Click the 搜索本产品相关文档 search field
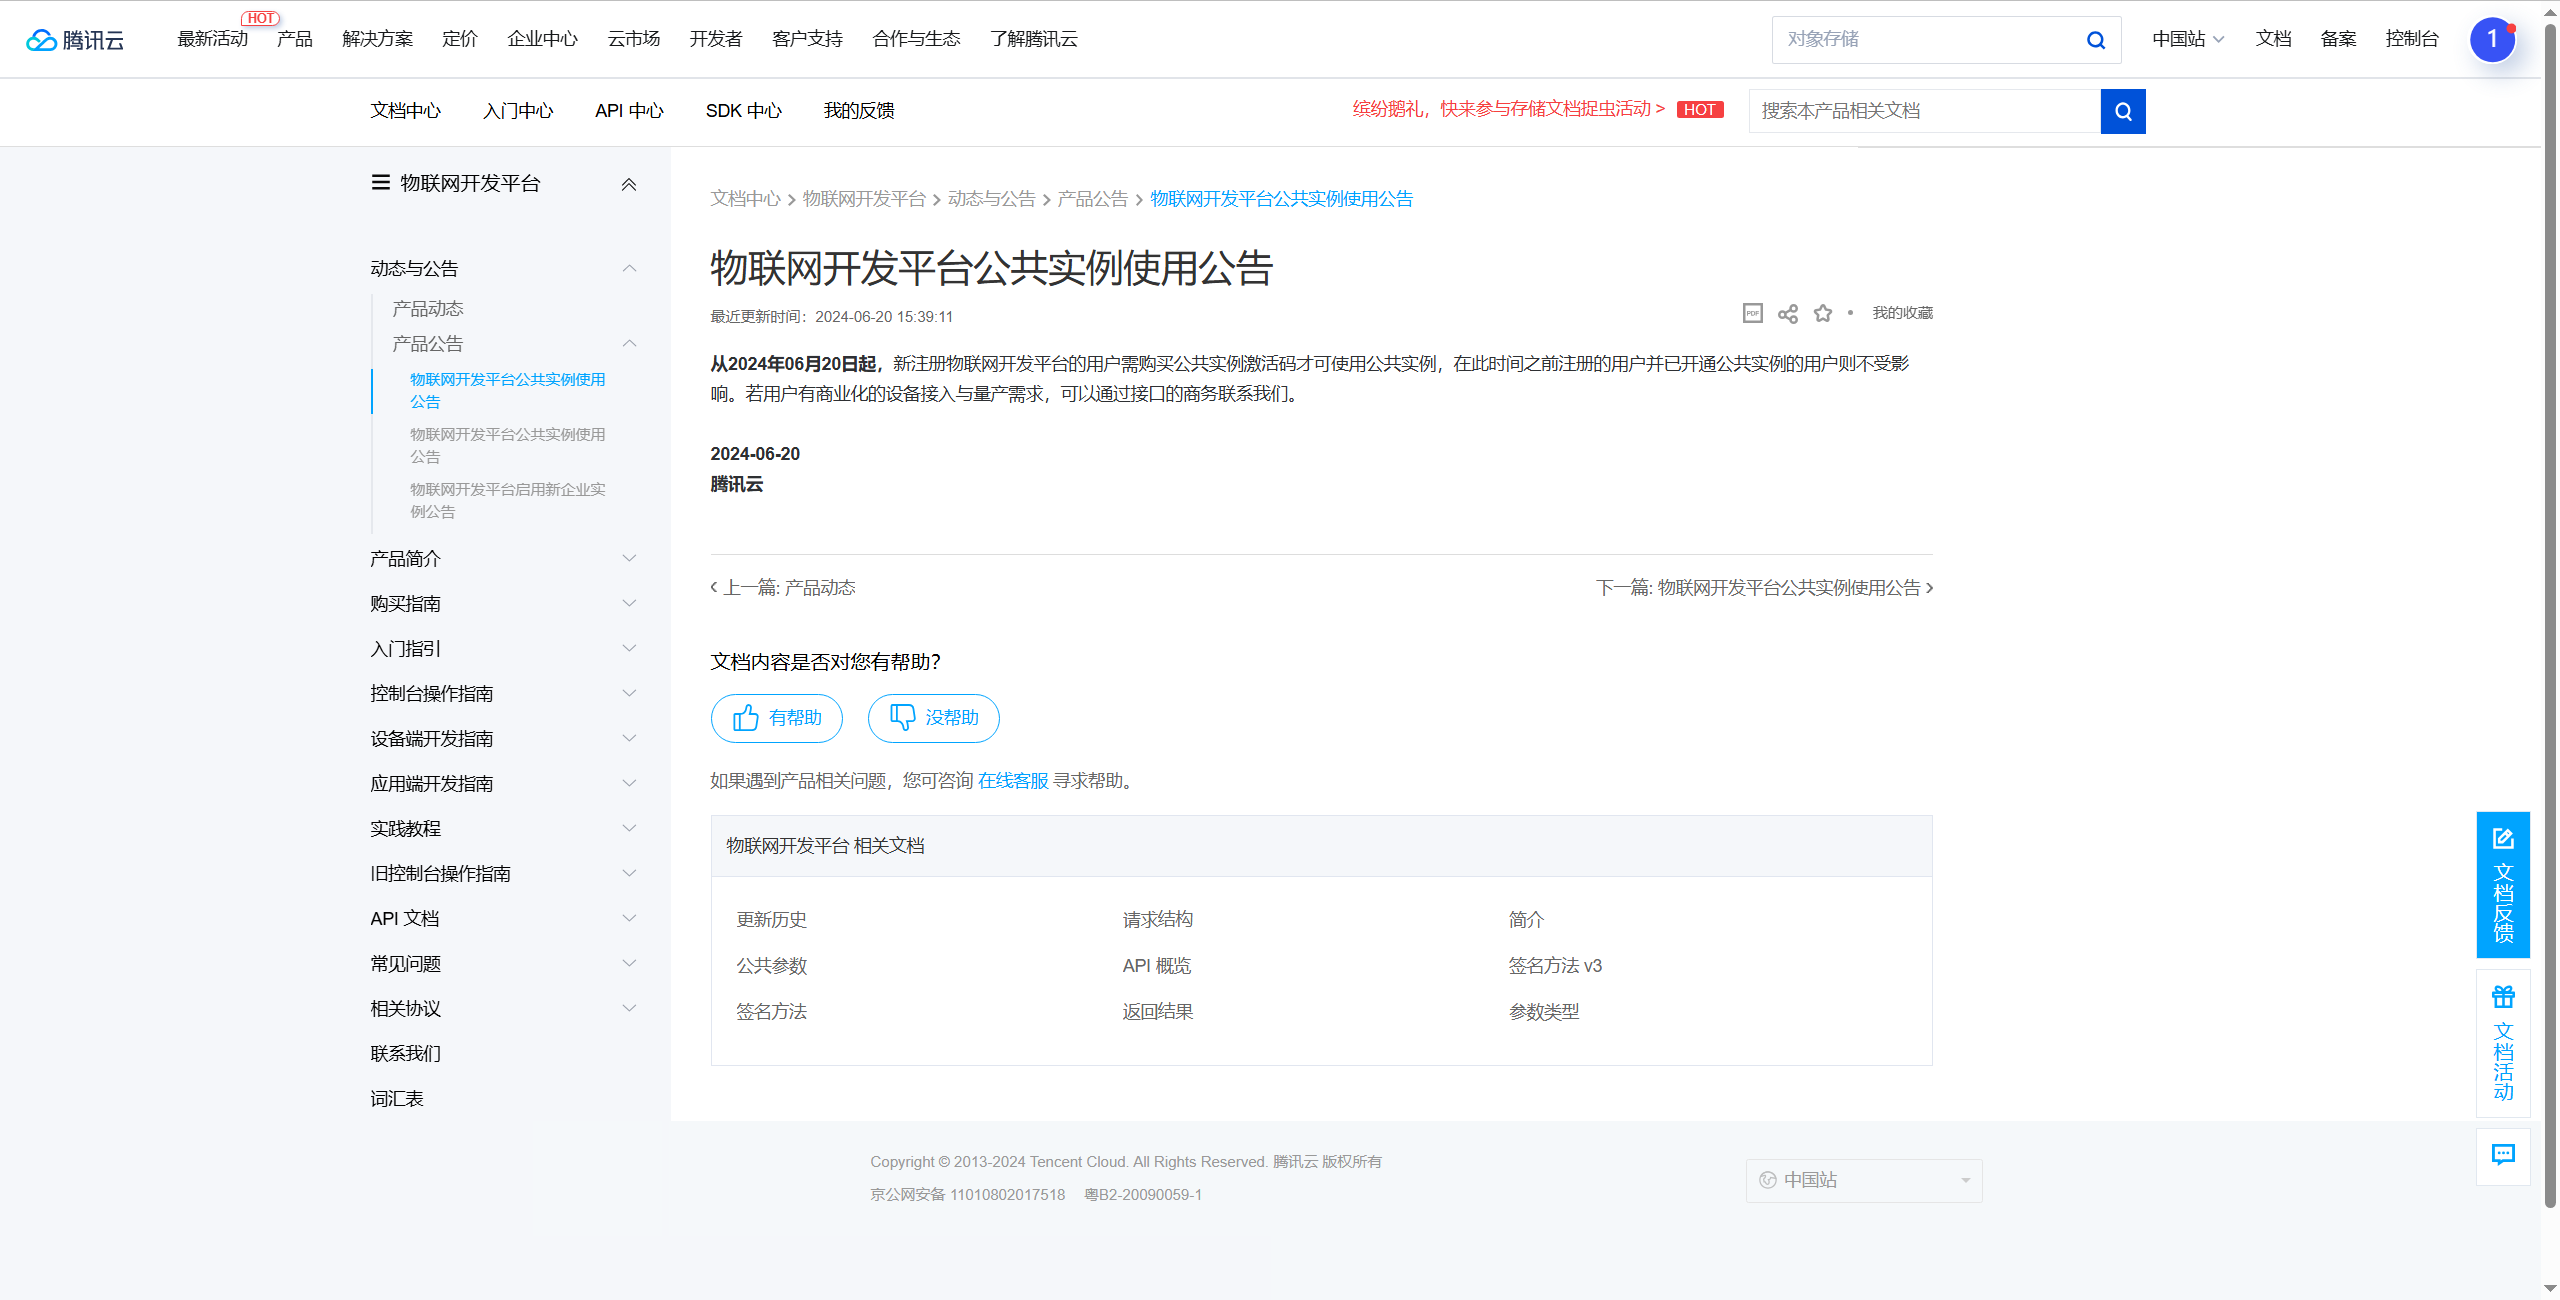 click(x=1924, y=111)
